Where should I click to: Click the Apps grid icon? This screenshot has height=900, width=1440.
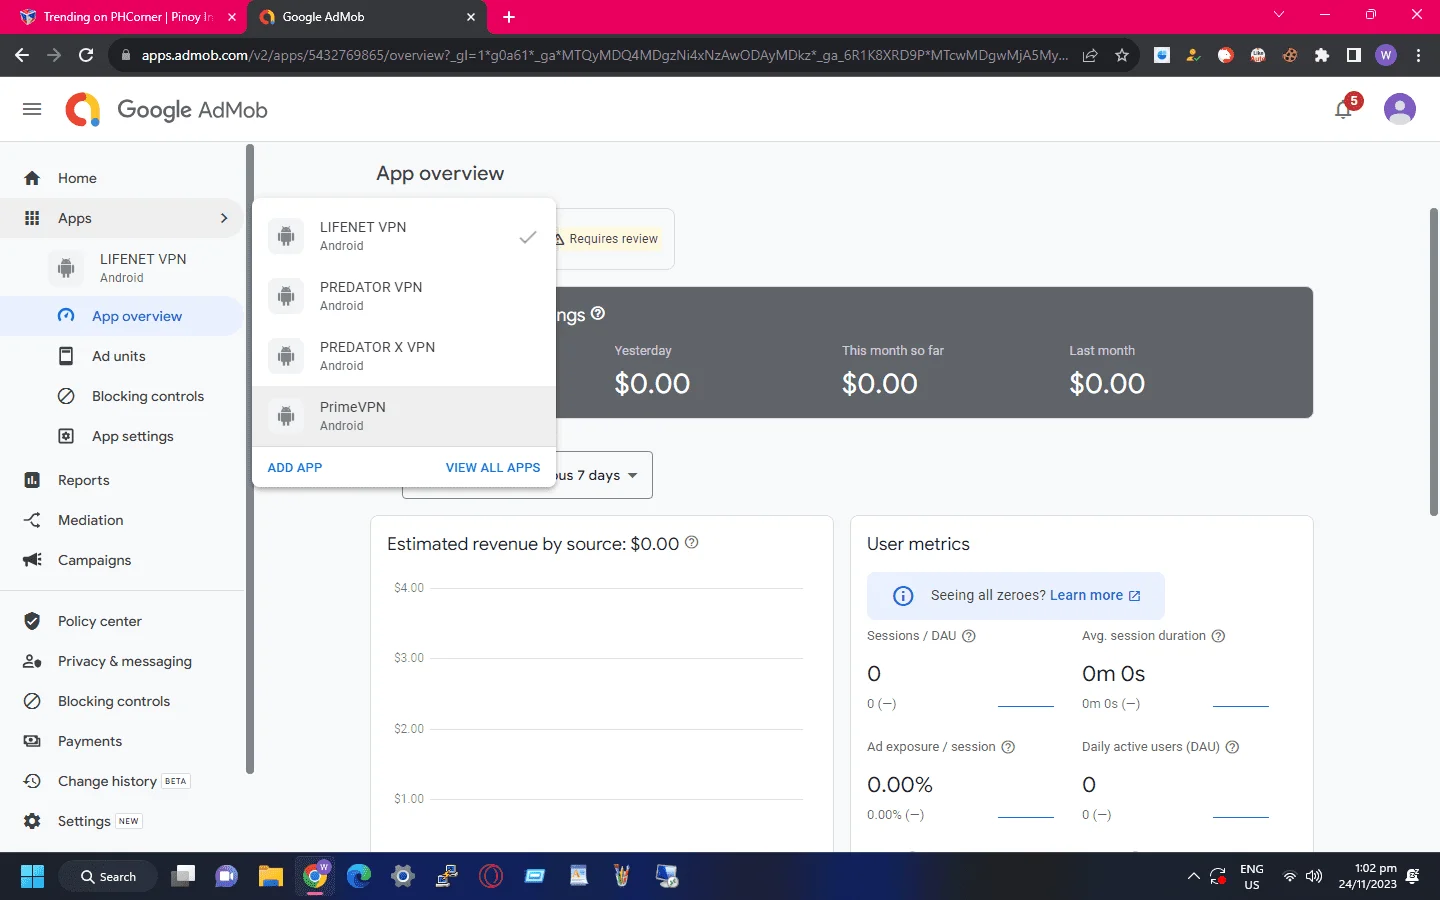click(32, 218)
